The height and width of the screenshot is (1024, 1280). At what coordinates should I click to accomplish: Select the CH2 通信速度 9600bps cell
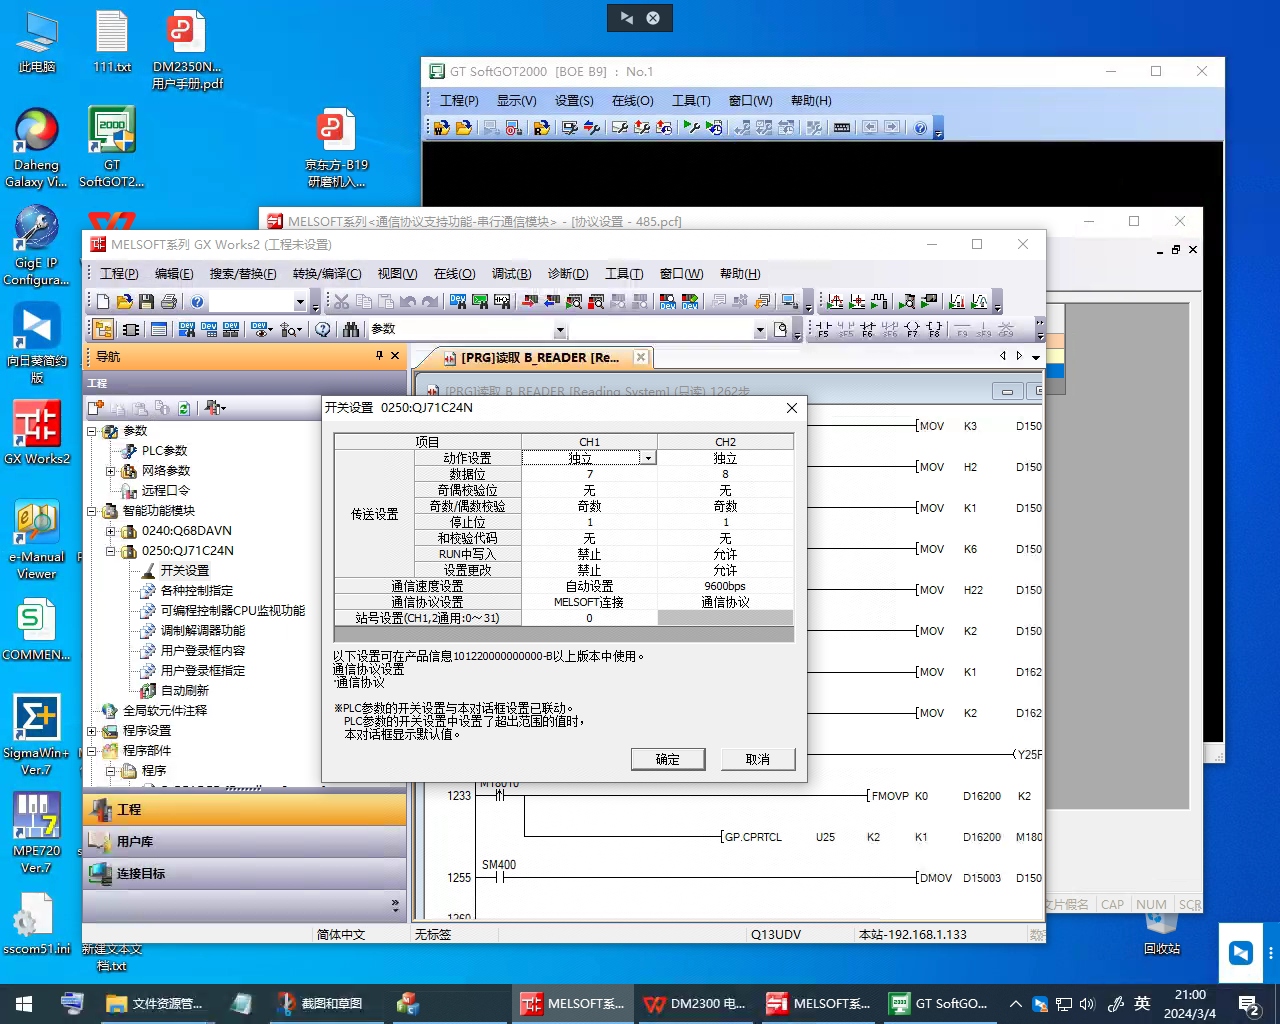[x=725, y=586]
